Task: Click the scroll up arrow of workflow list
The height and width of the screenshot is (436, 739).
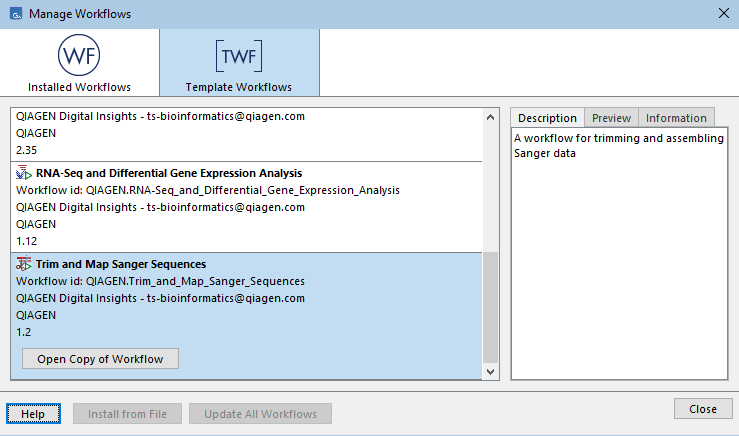Action: point(490,117)
